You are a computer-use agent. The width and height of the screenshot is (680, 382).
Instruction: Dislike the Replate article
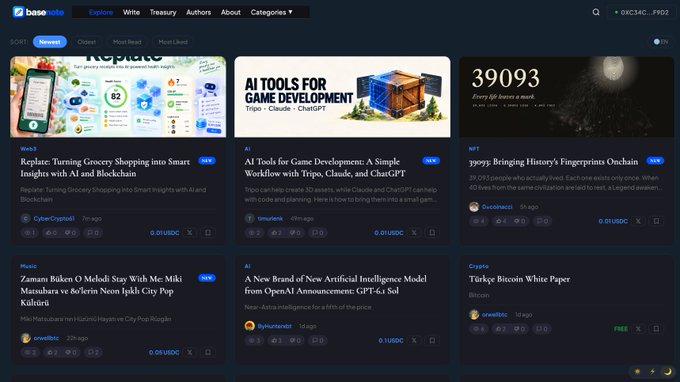70,233
